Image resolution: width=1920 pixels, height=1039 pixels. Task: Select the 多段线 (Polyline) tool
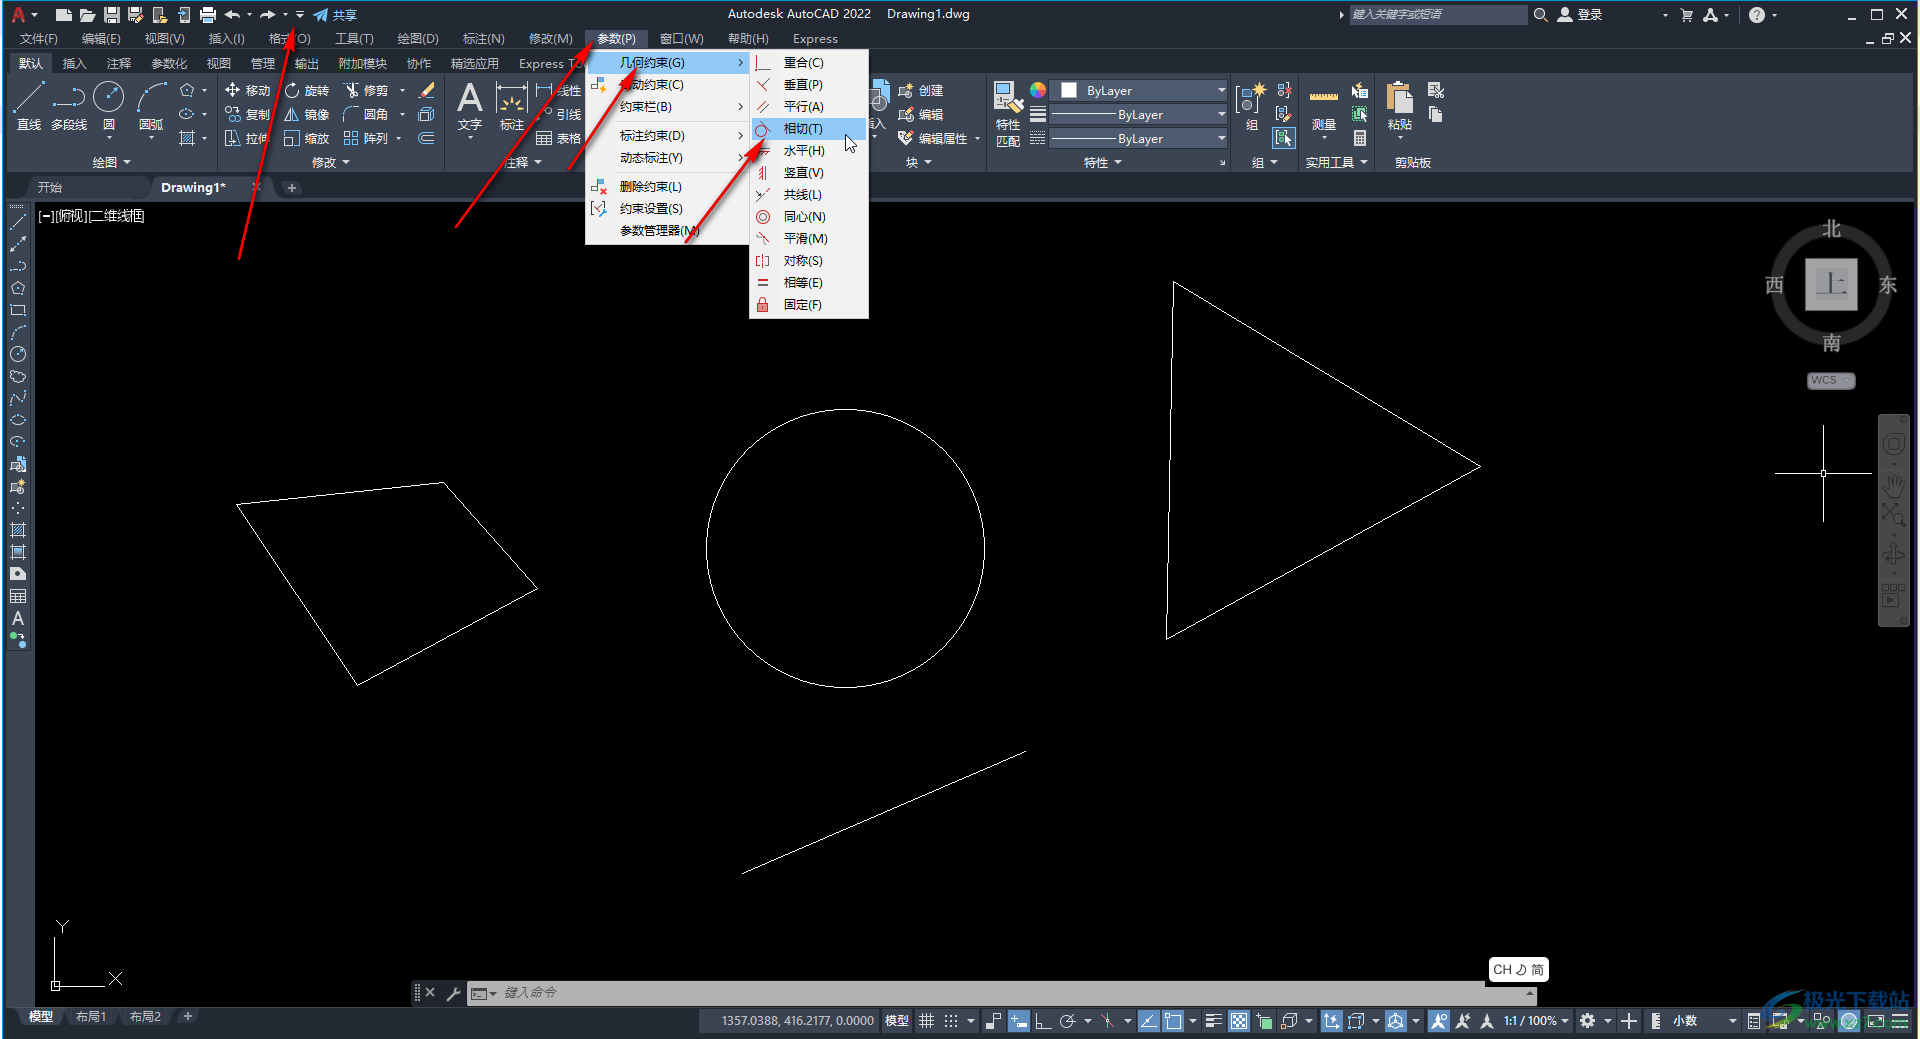point(69,106)
